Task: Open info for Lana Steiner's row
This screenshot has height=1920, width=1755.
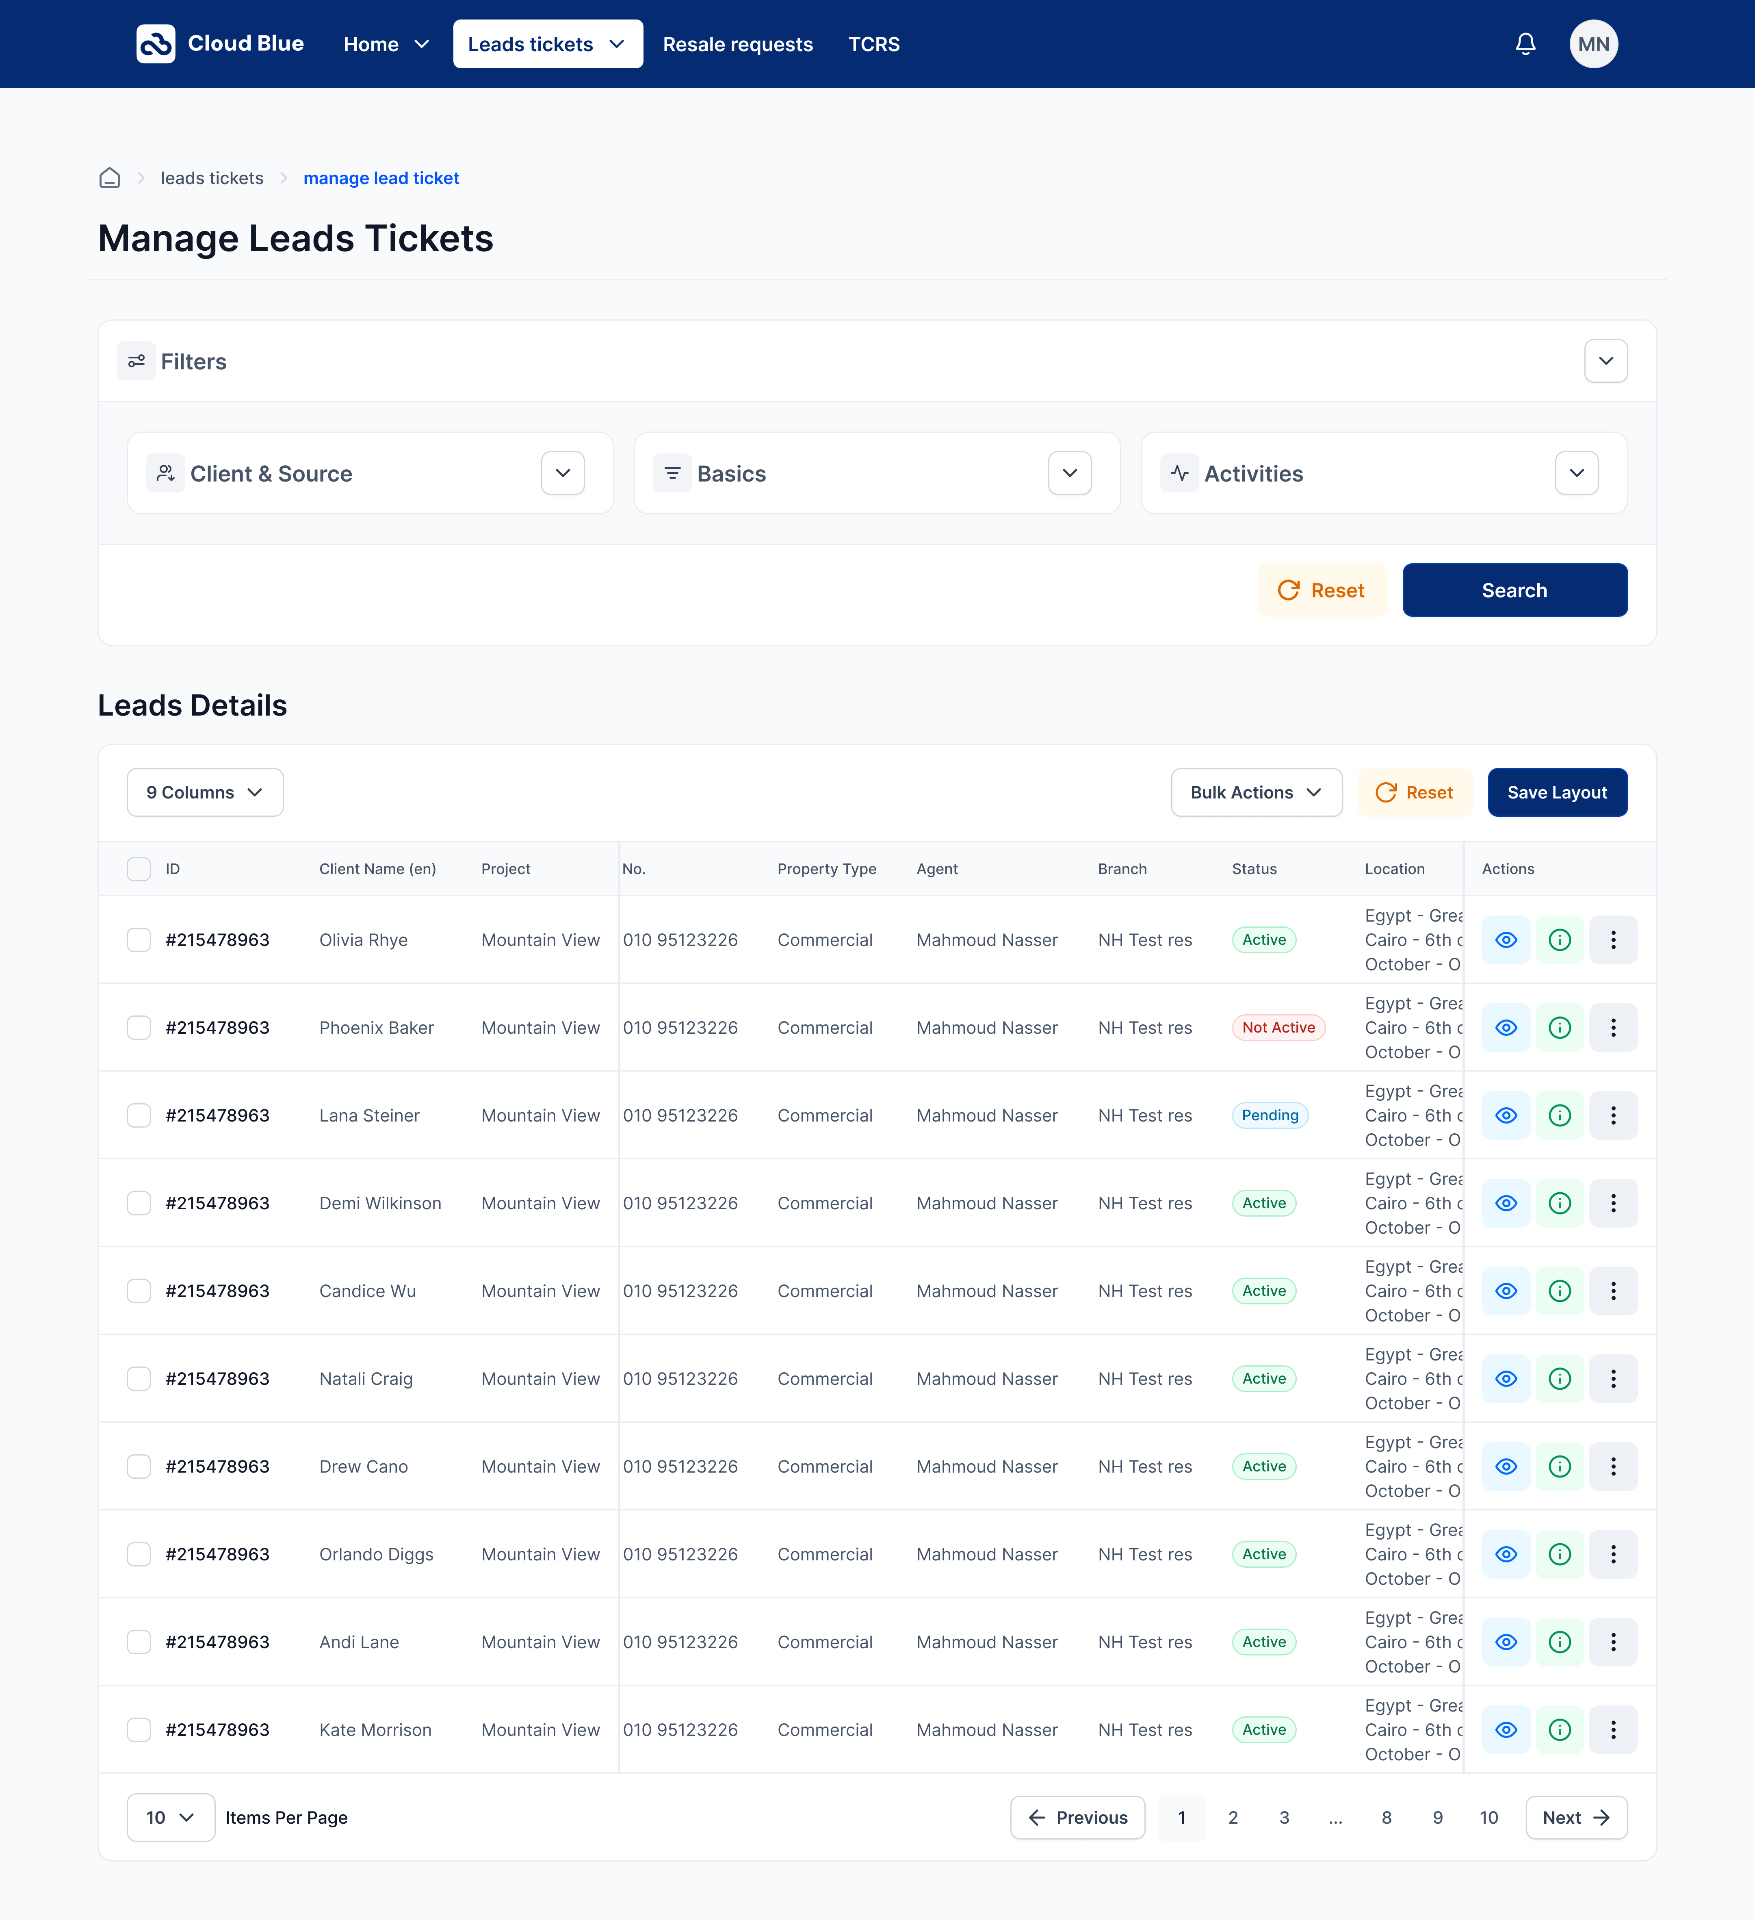Action: pos(1559,1115)
